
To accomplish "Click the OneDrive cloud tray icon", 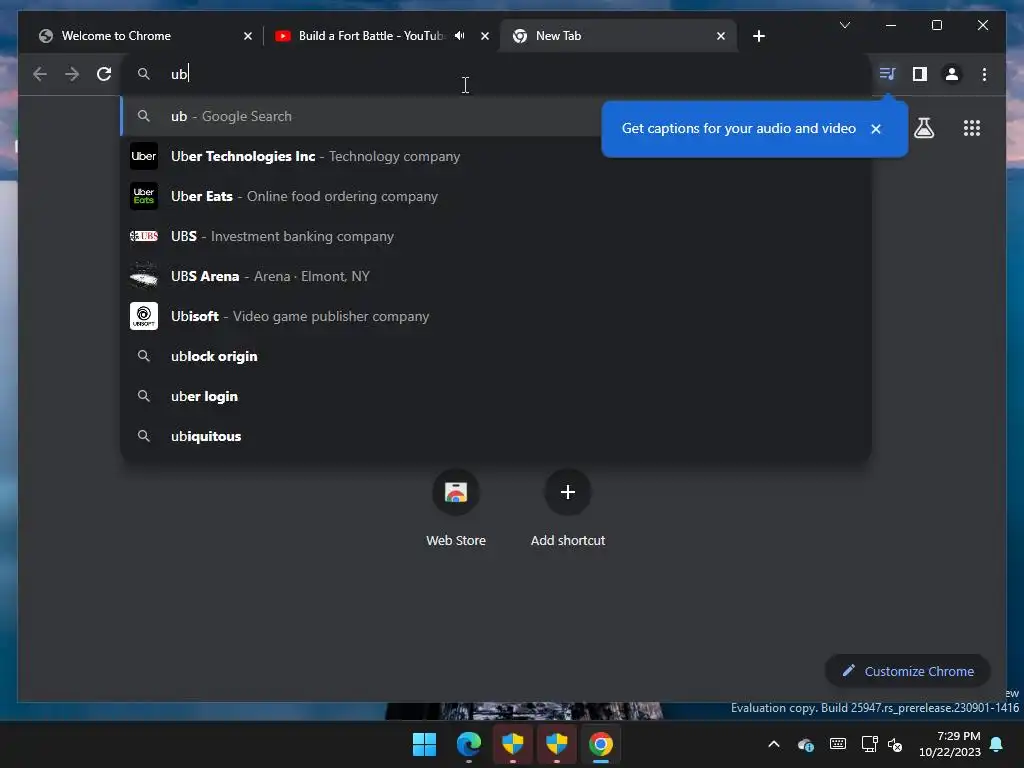I will pos(806,744).
